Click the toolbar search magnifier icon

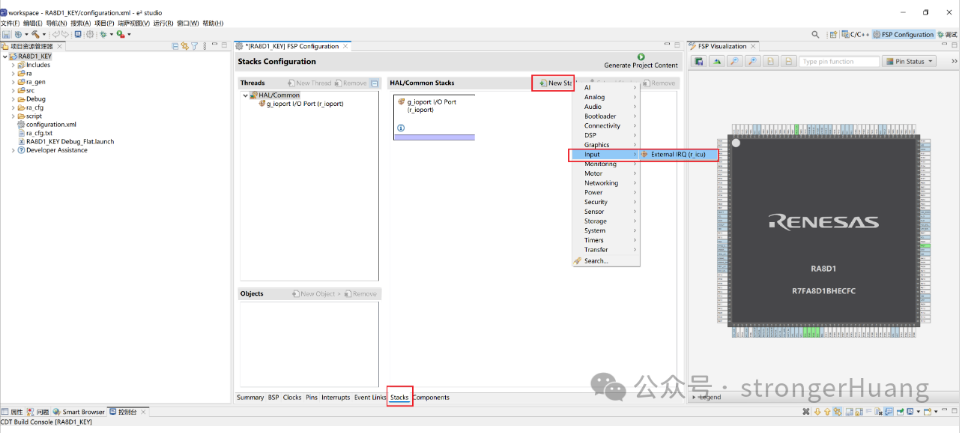(x=815, y=34)
